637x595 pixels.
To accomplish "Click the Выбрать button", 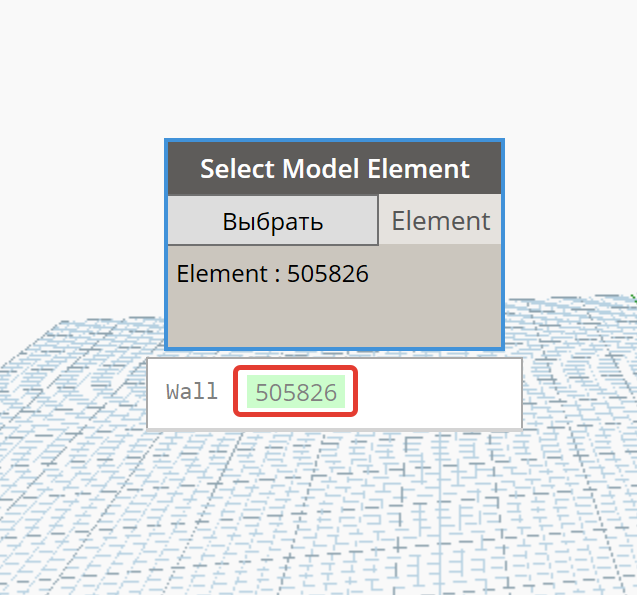I will pos(273,221).
